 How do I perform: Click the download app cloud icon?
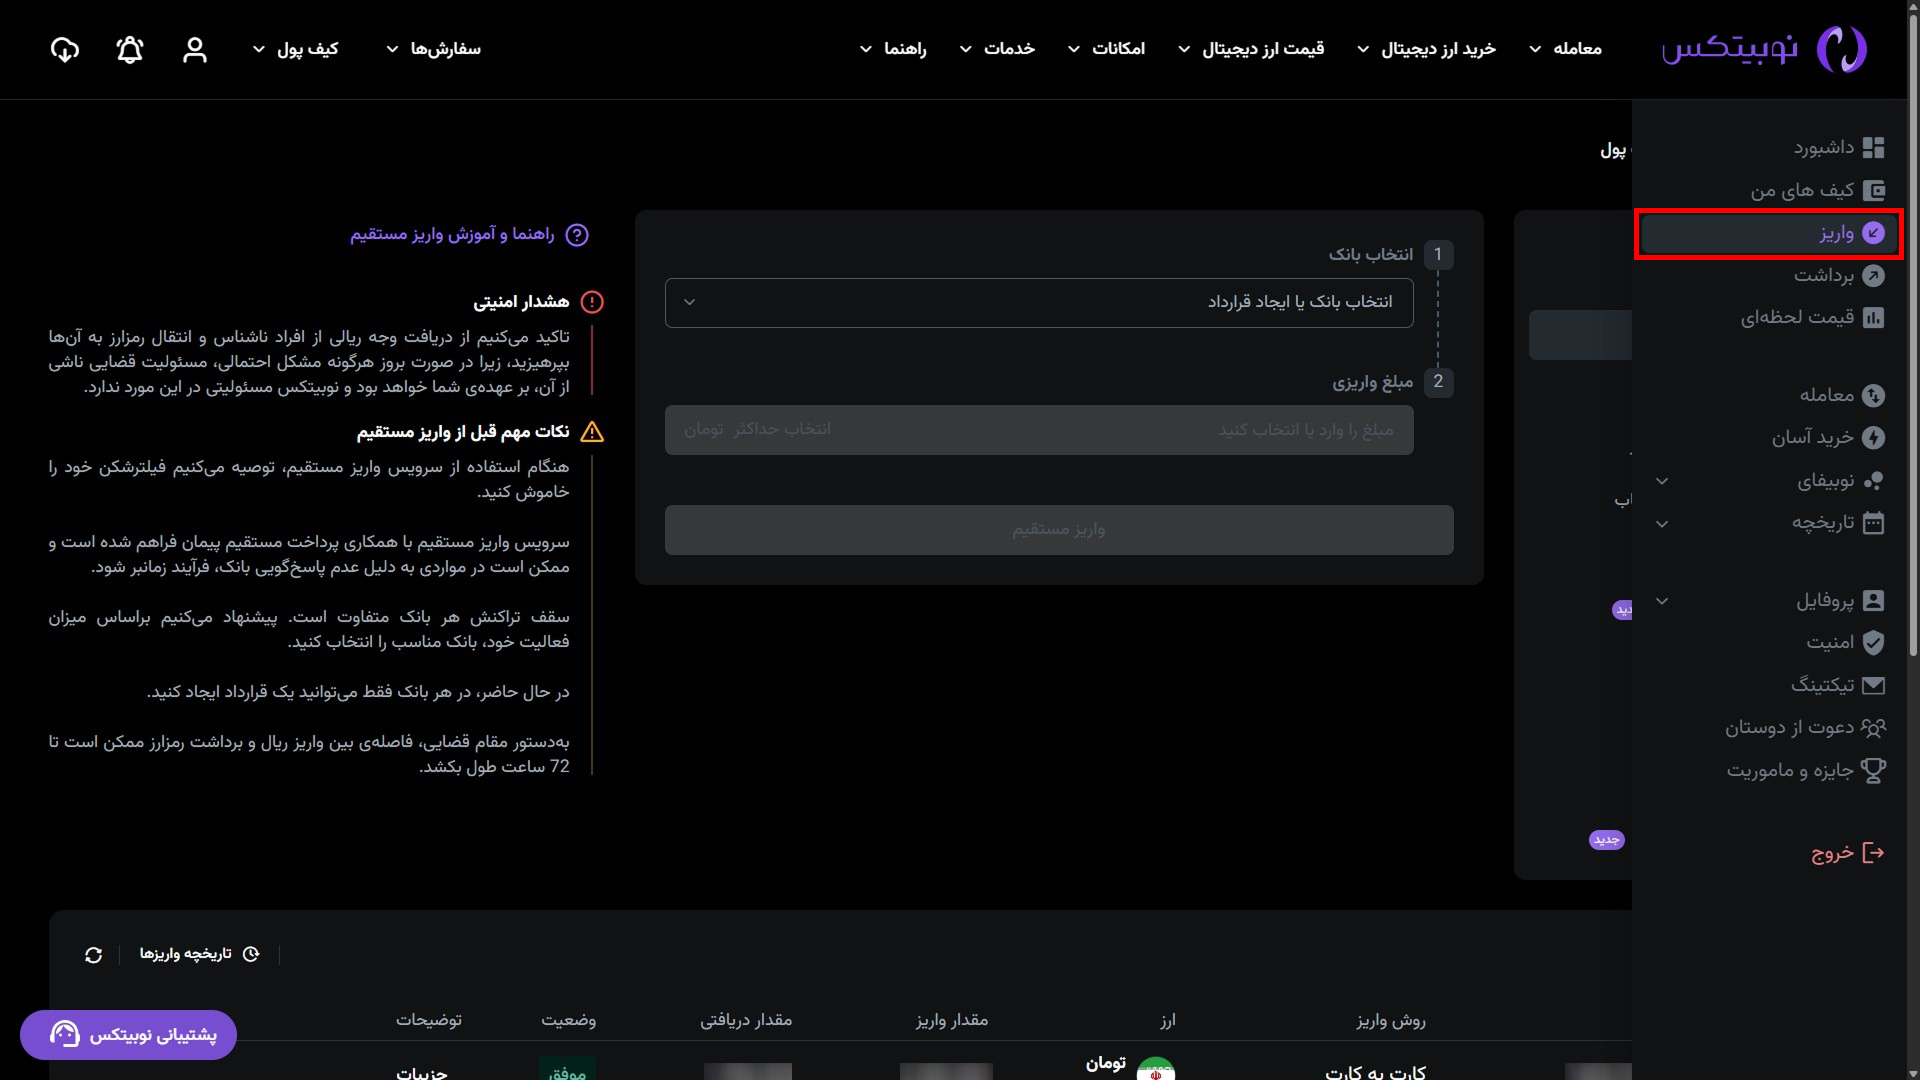pyautogui.click(x=65, y=50)
